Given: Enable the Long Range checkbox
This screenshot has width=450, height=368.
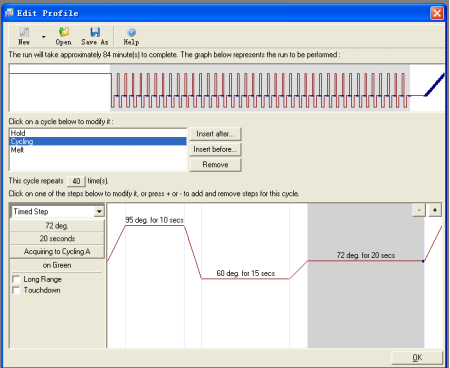Looking at the screenshot, I should (16, 279).
